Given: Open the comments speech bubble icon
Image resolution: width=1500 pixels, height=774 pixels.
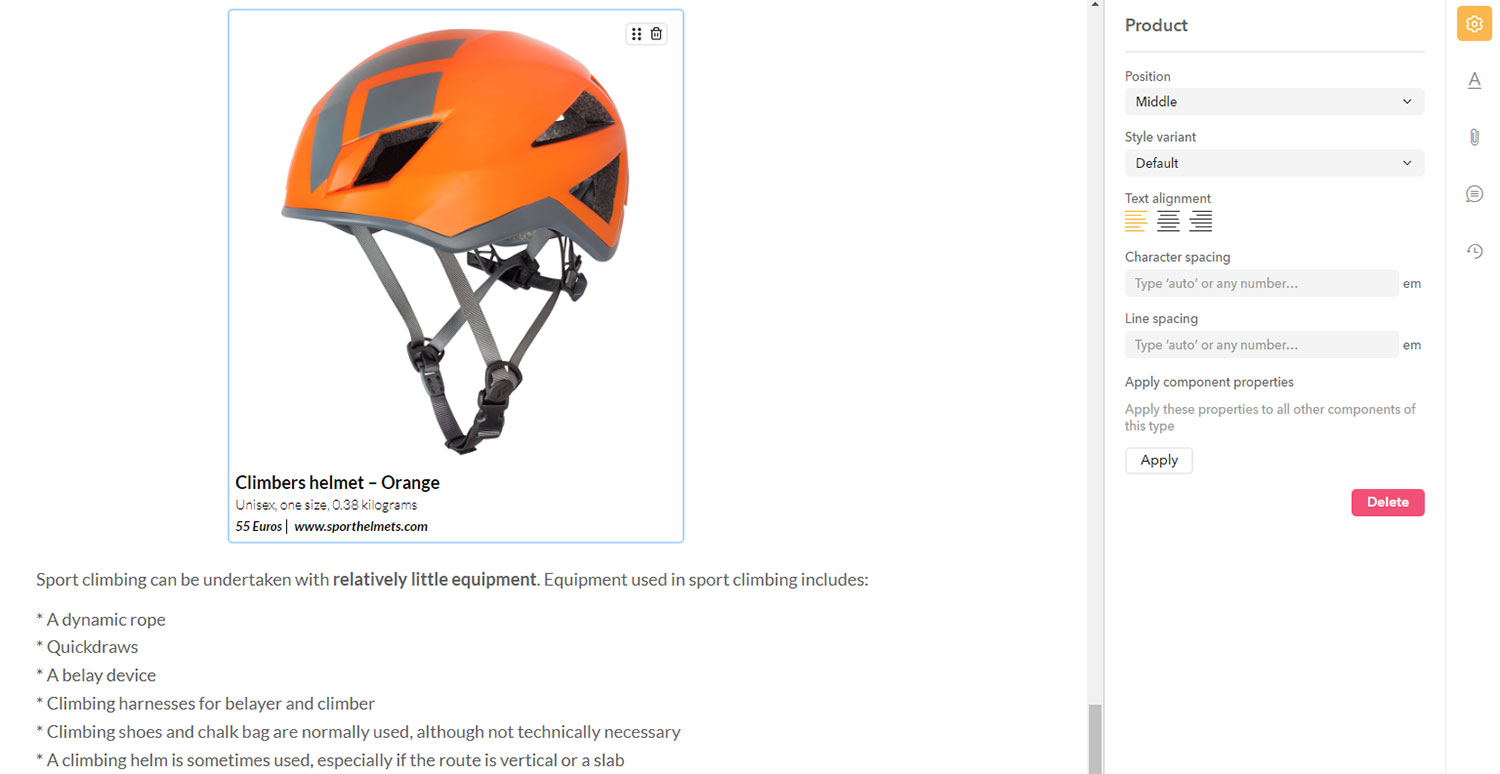Looking at the screenshot, I should click(x=1474, y=194).
